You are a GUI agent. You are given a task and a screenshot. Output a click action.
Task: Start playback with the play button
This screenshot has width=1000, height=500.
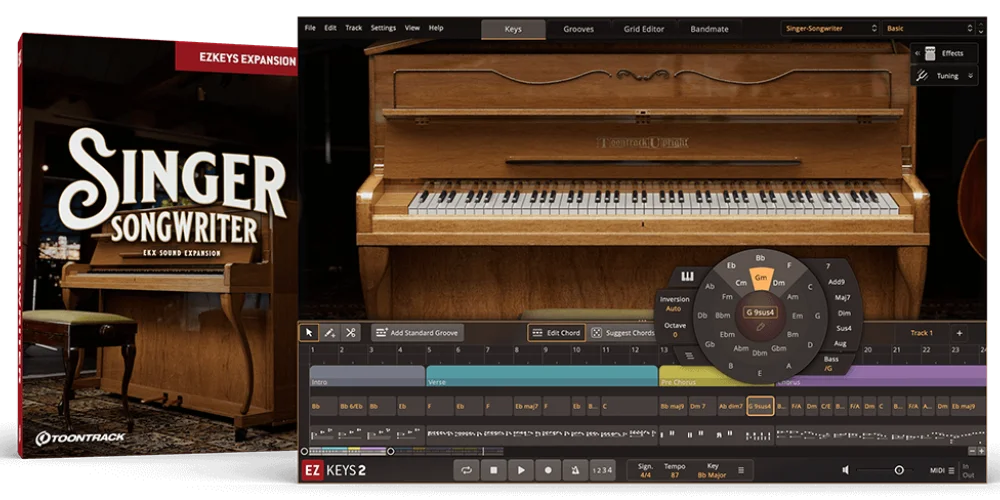coord(521,471)
